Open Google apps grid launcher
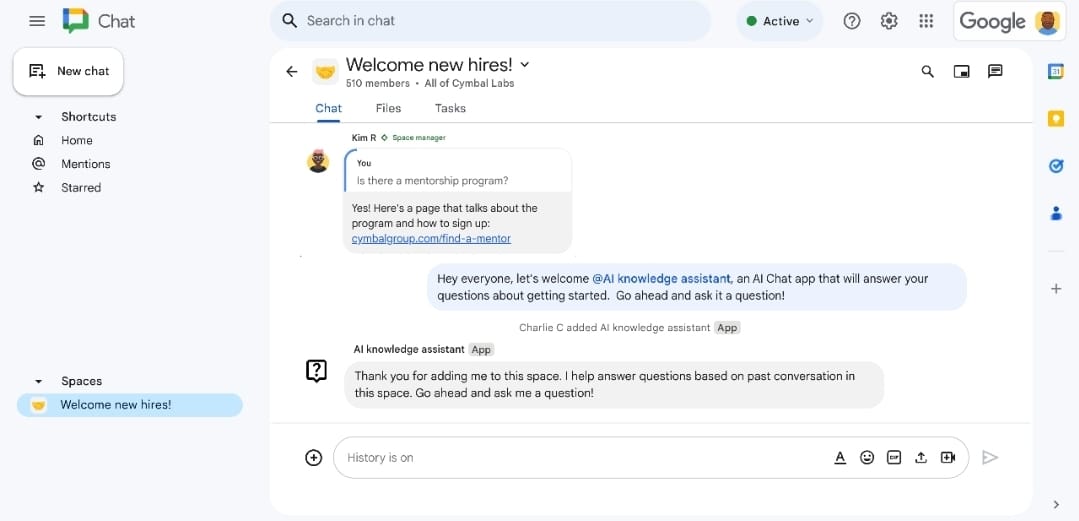 pyautogui.click(x=926, y=21)
